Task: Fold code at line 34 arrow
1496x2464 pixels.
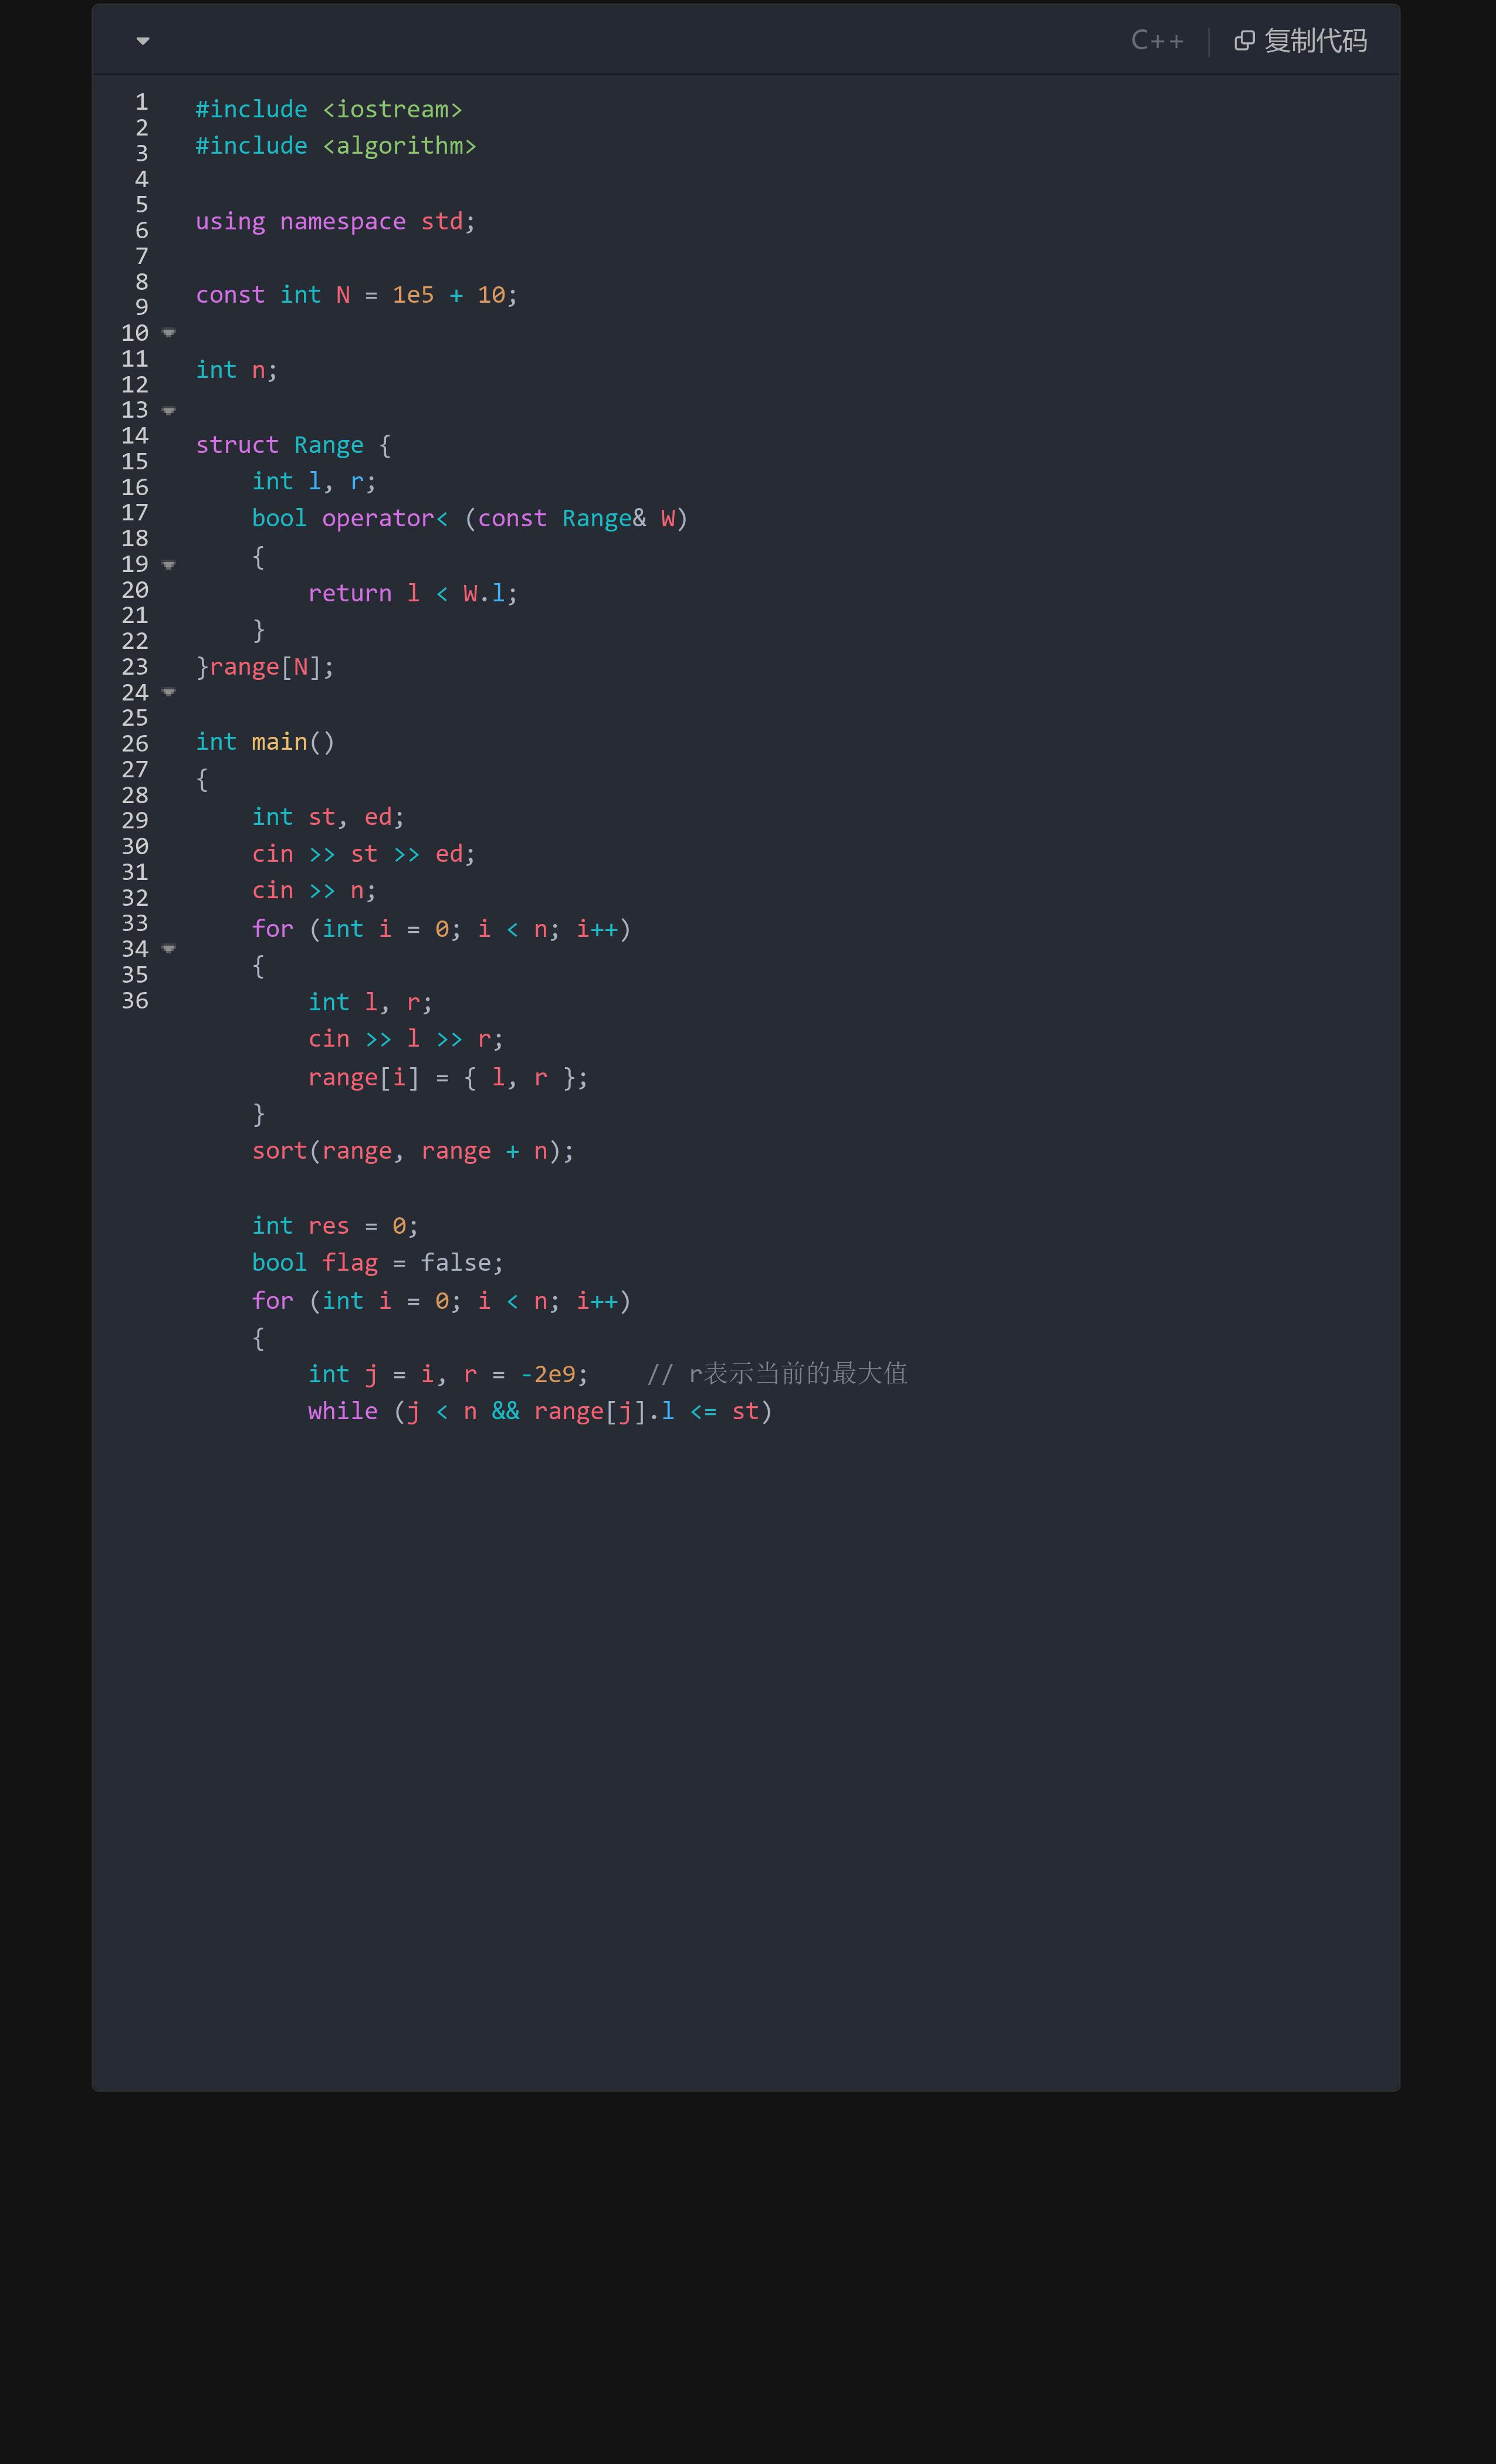Action: [169, 949]
